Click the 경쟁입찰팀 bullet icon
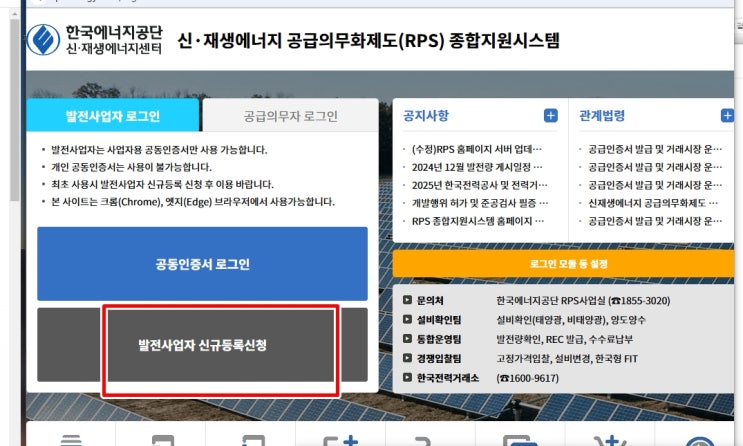743x446 pixels. tap(407, 358)
